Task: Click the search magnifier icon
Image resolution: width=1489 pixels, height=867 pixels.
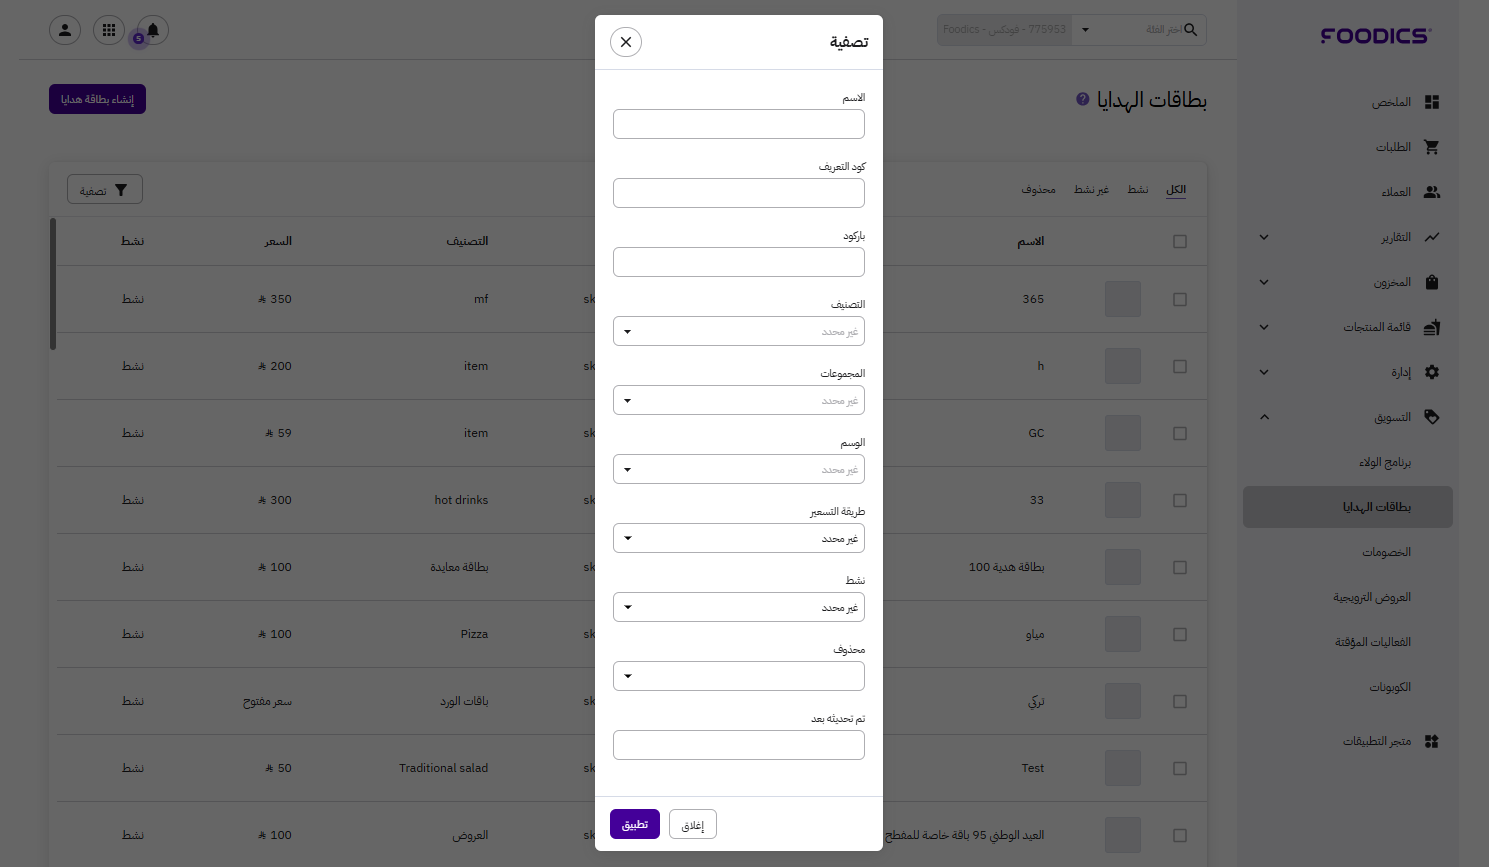Action: [1190, 30]
